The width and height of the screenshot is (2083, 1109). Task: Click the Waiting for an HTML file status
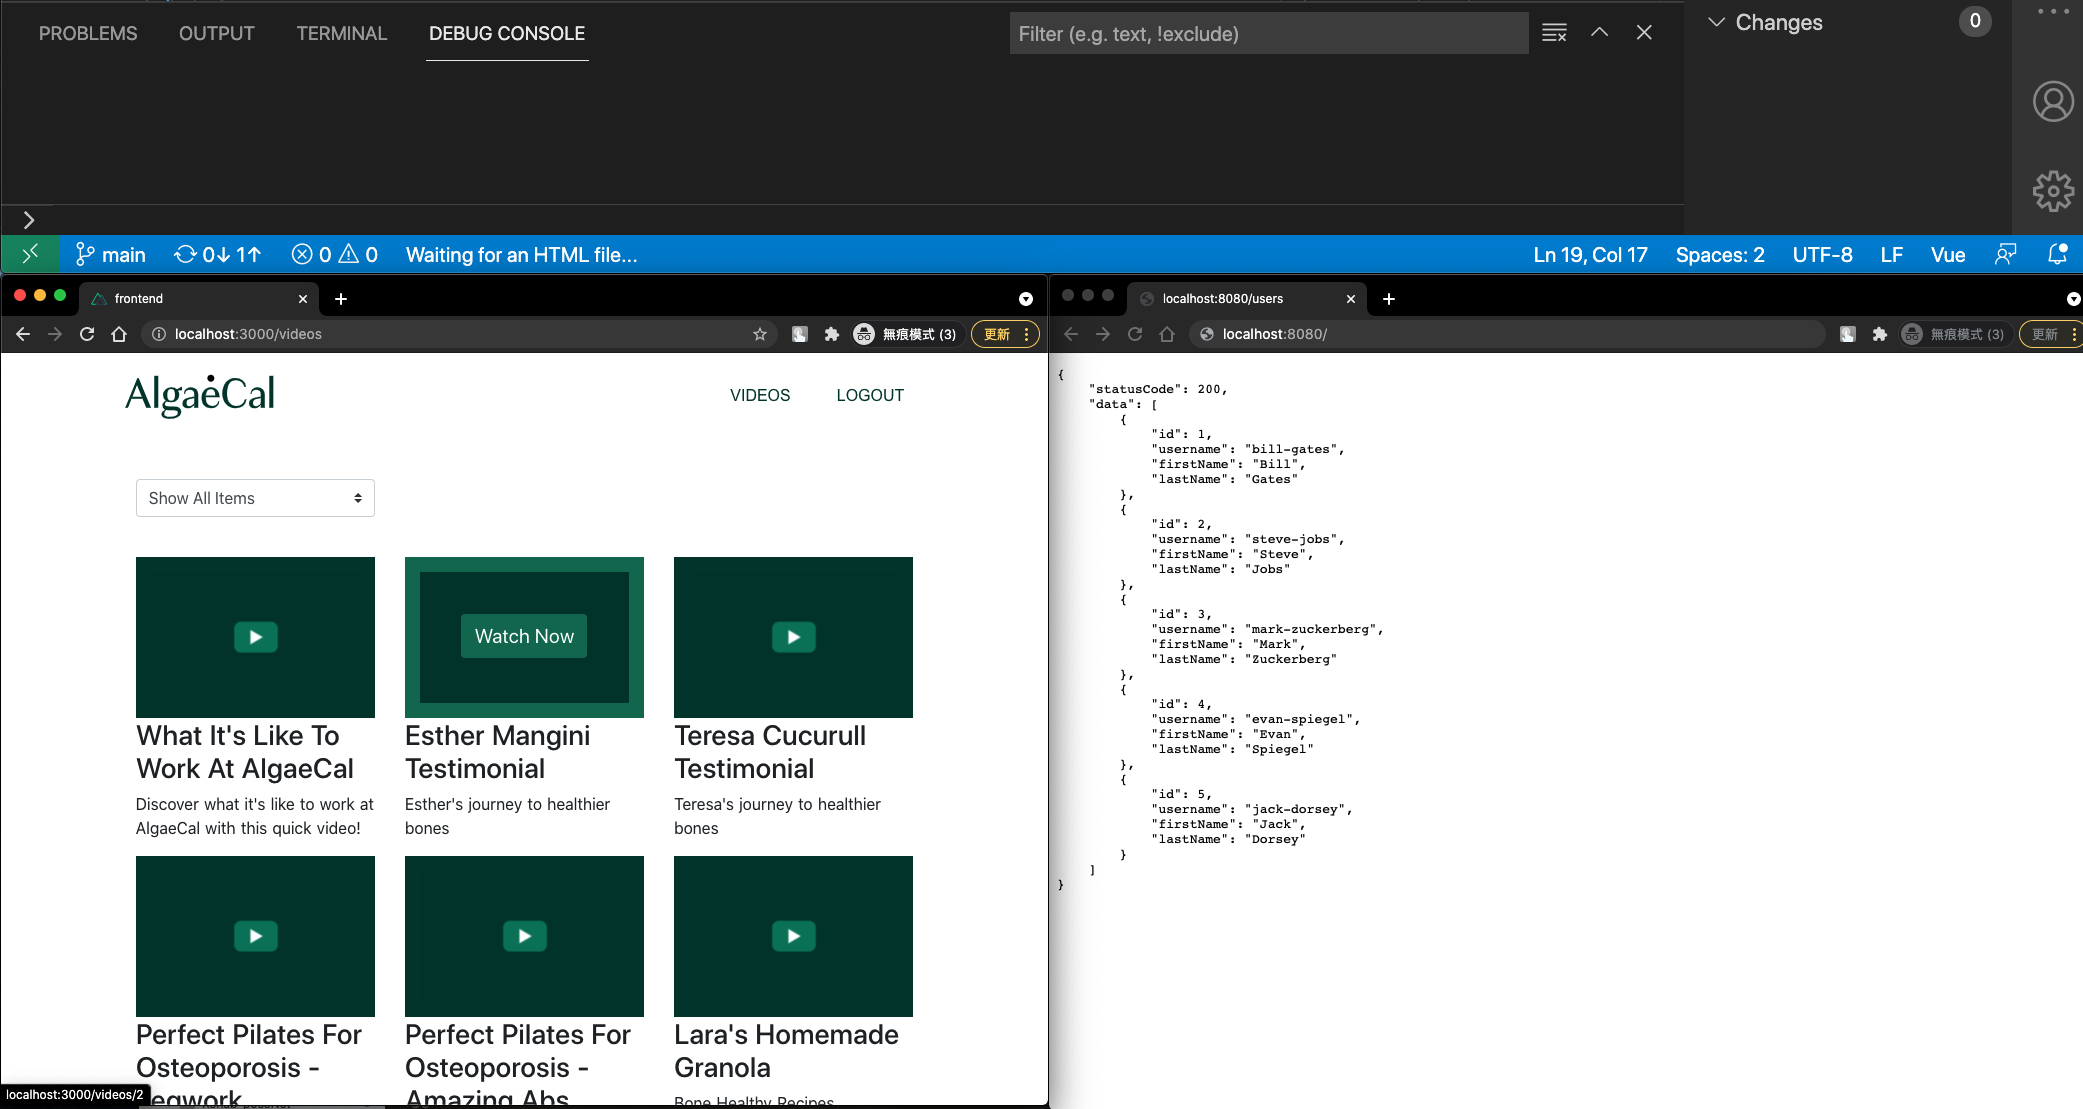click(522, 254)
